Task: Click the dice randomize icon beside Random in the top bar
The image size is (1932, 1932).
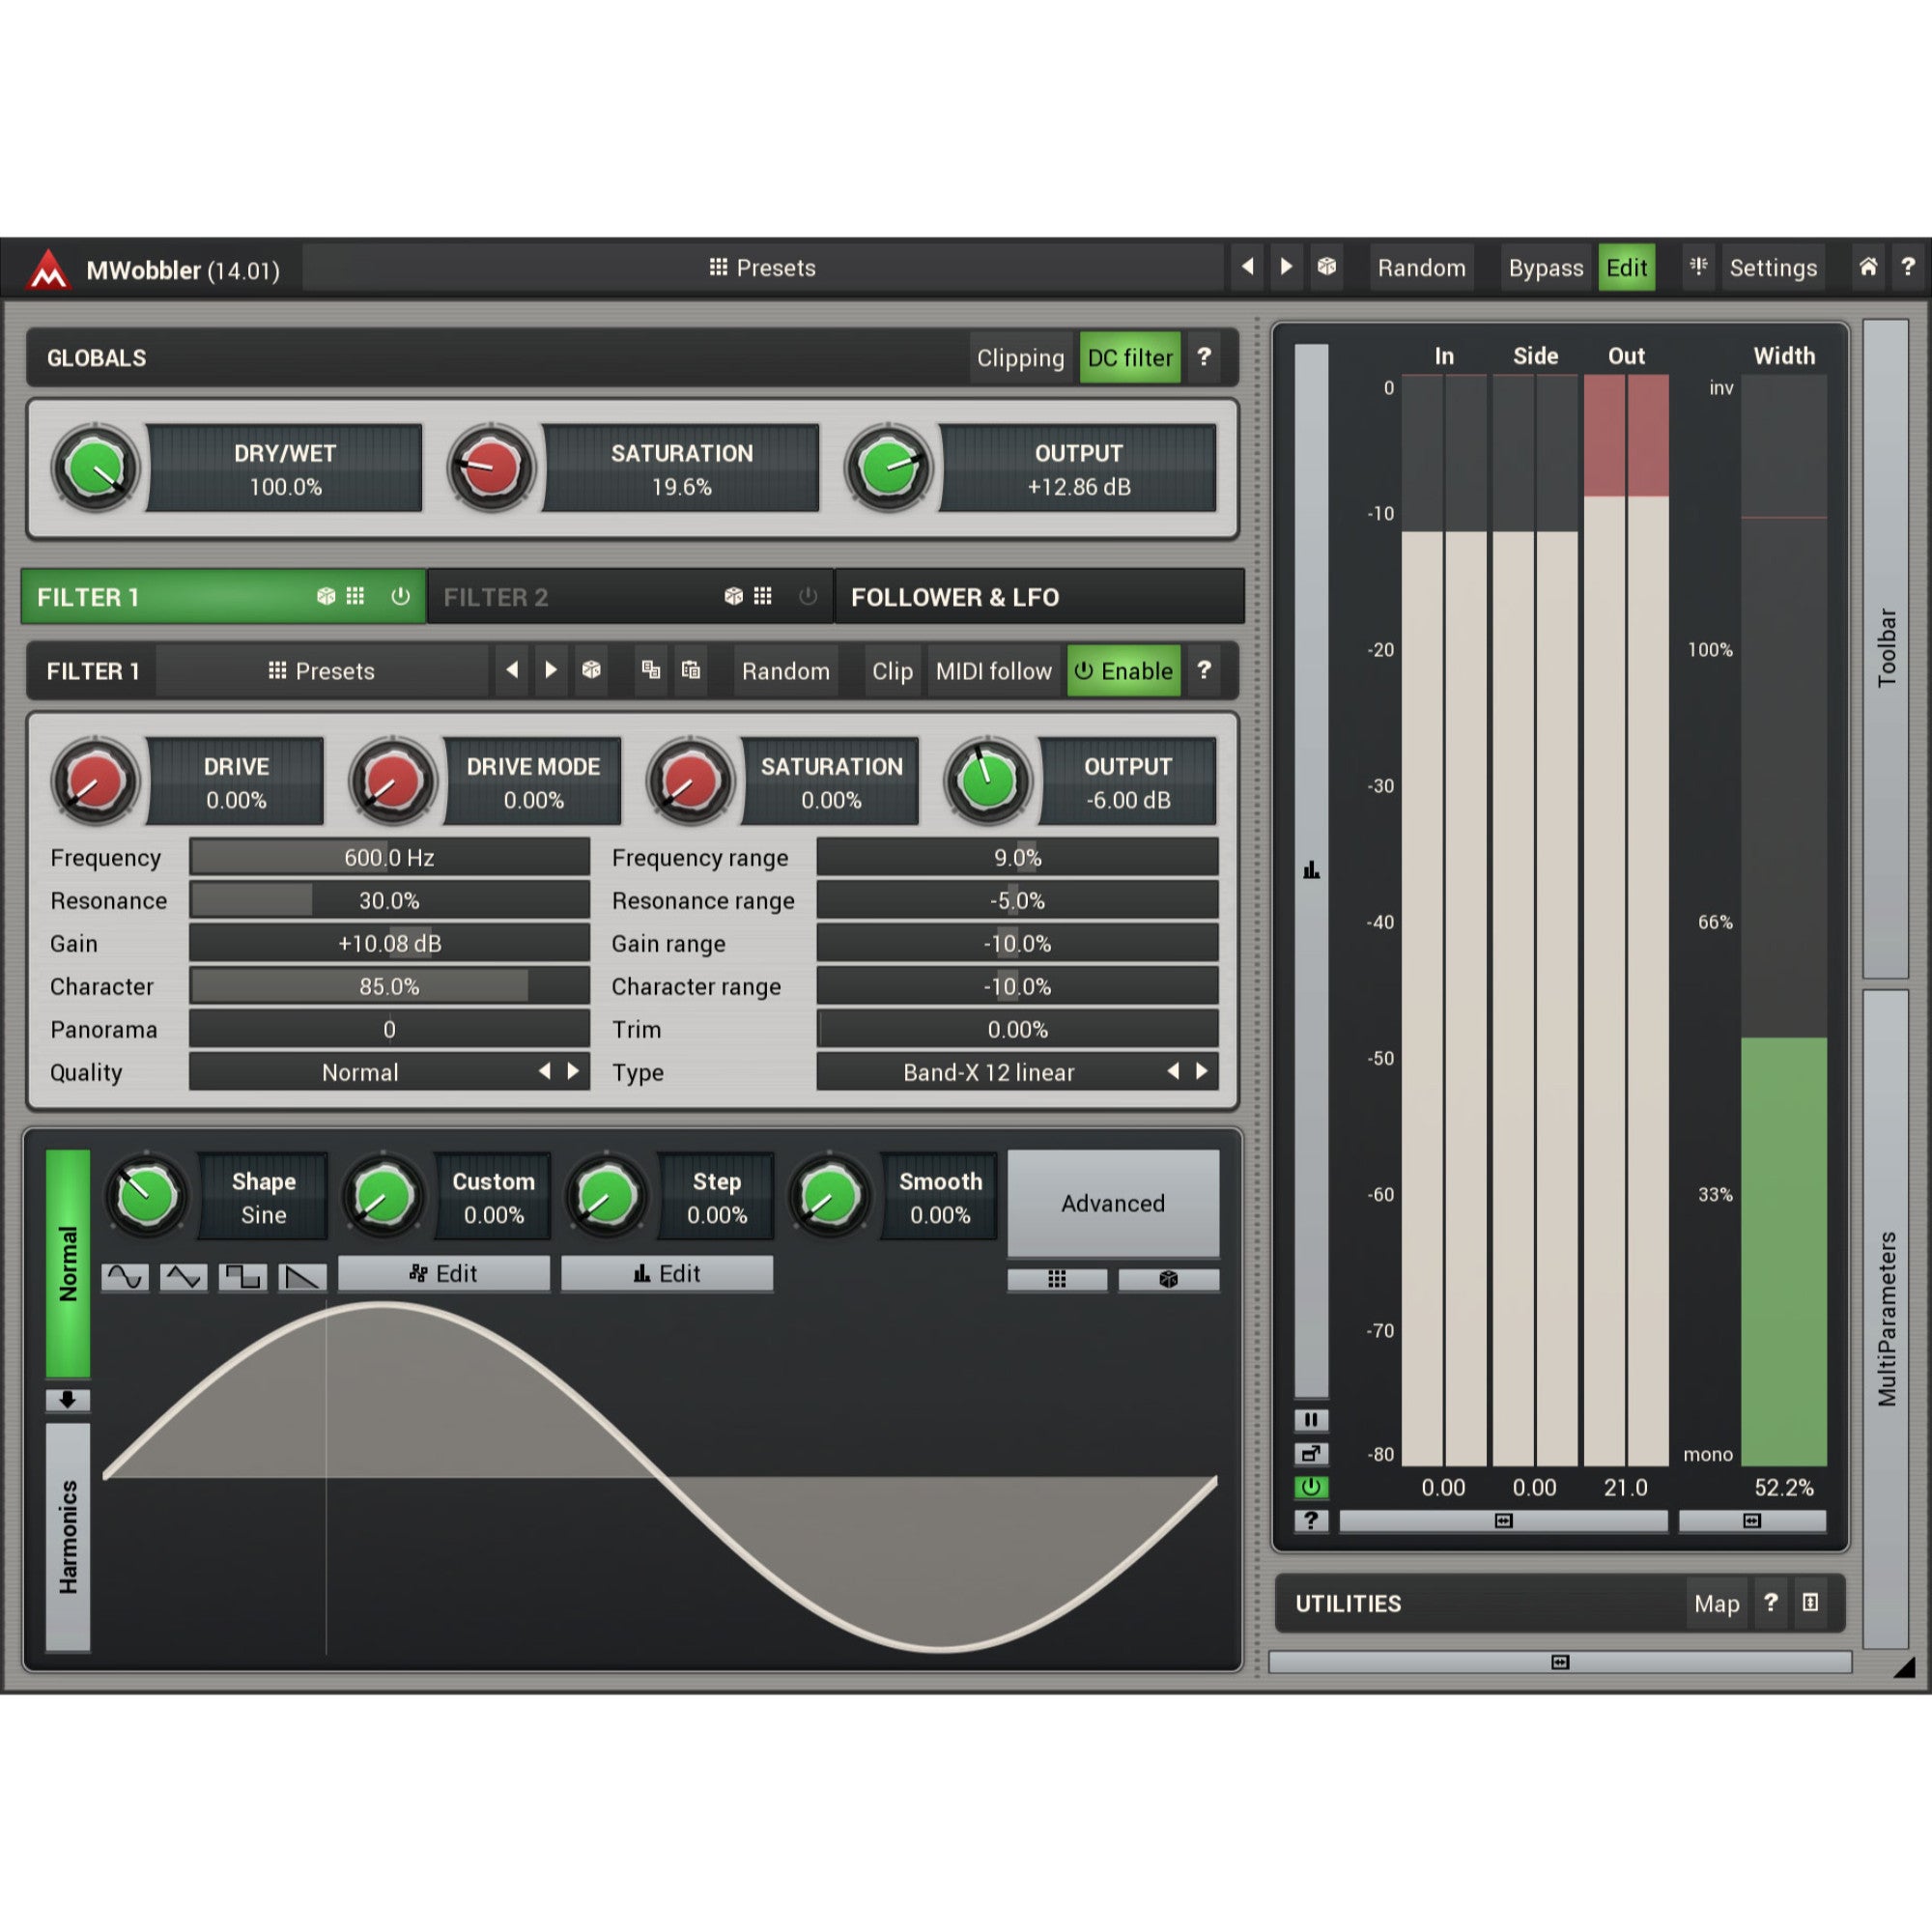Action: 1327,267
